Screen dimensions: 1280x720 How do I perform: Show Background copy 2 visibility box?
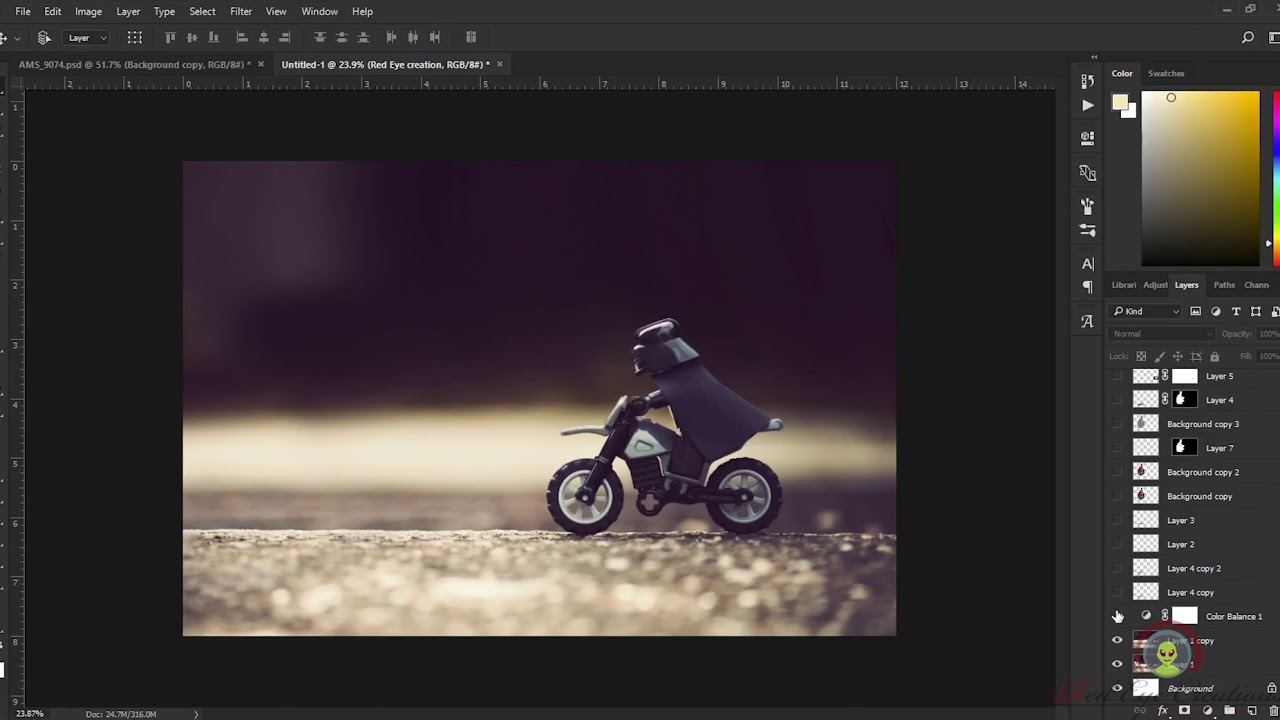click(1118, 472)
